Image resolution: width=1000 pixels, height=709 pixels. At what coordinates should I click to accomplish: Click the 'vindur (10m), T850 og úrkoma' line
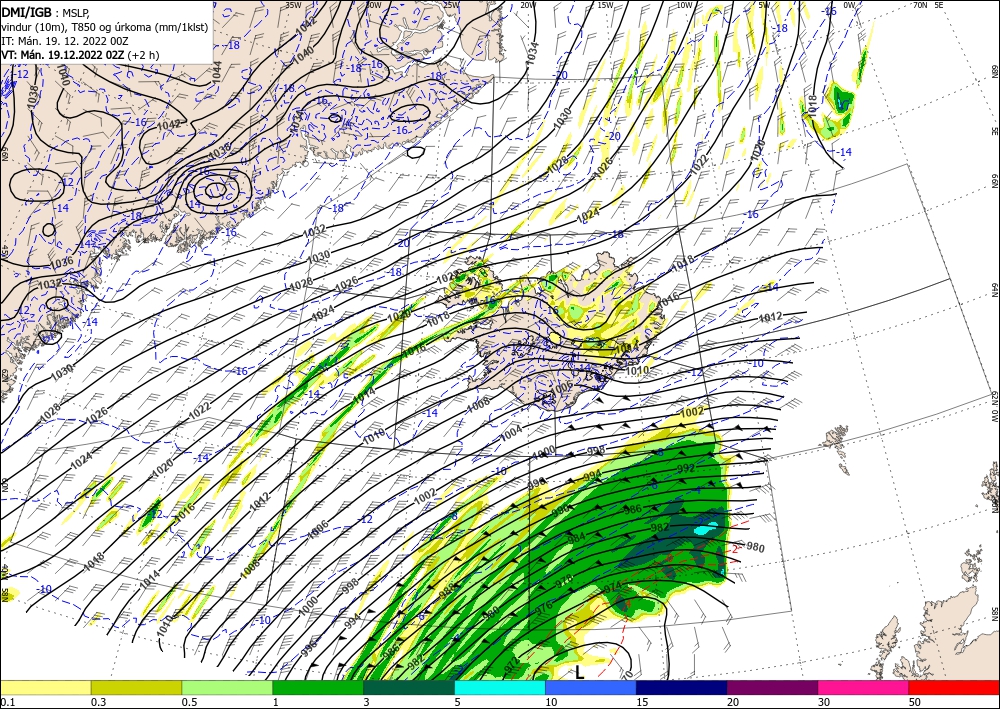click(x=105, y=27)
